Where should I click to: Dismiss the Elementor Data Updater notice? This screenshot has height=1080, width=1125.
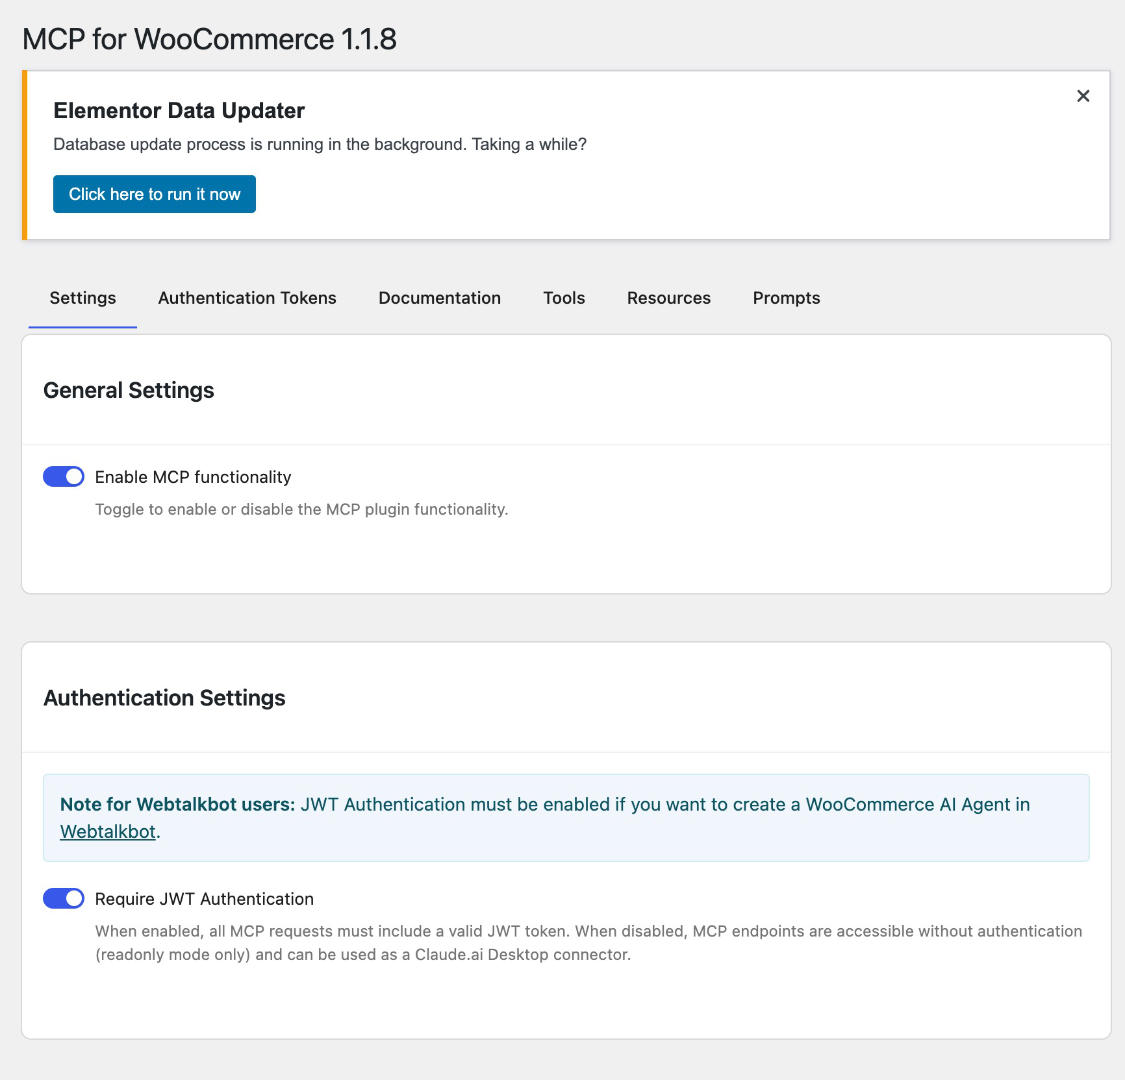click(x=1083, y=96)
